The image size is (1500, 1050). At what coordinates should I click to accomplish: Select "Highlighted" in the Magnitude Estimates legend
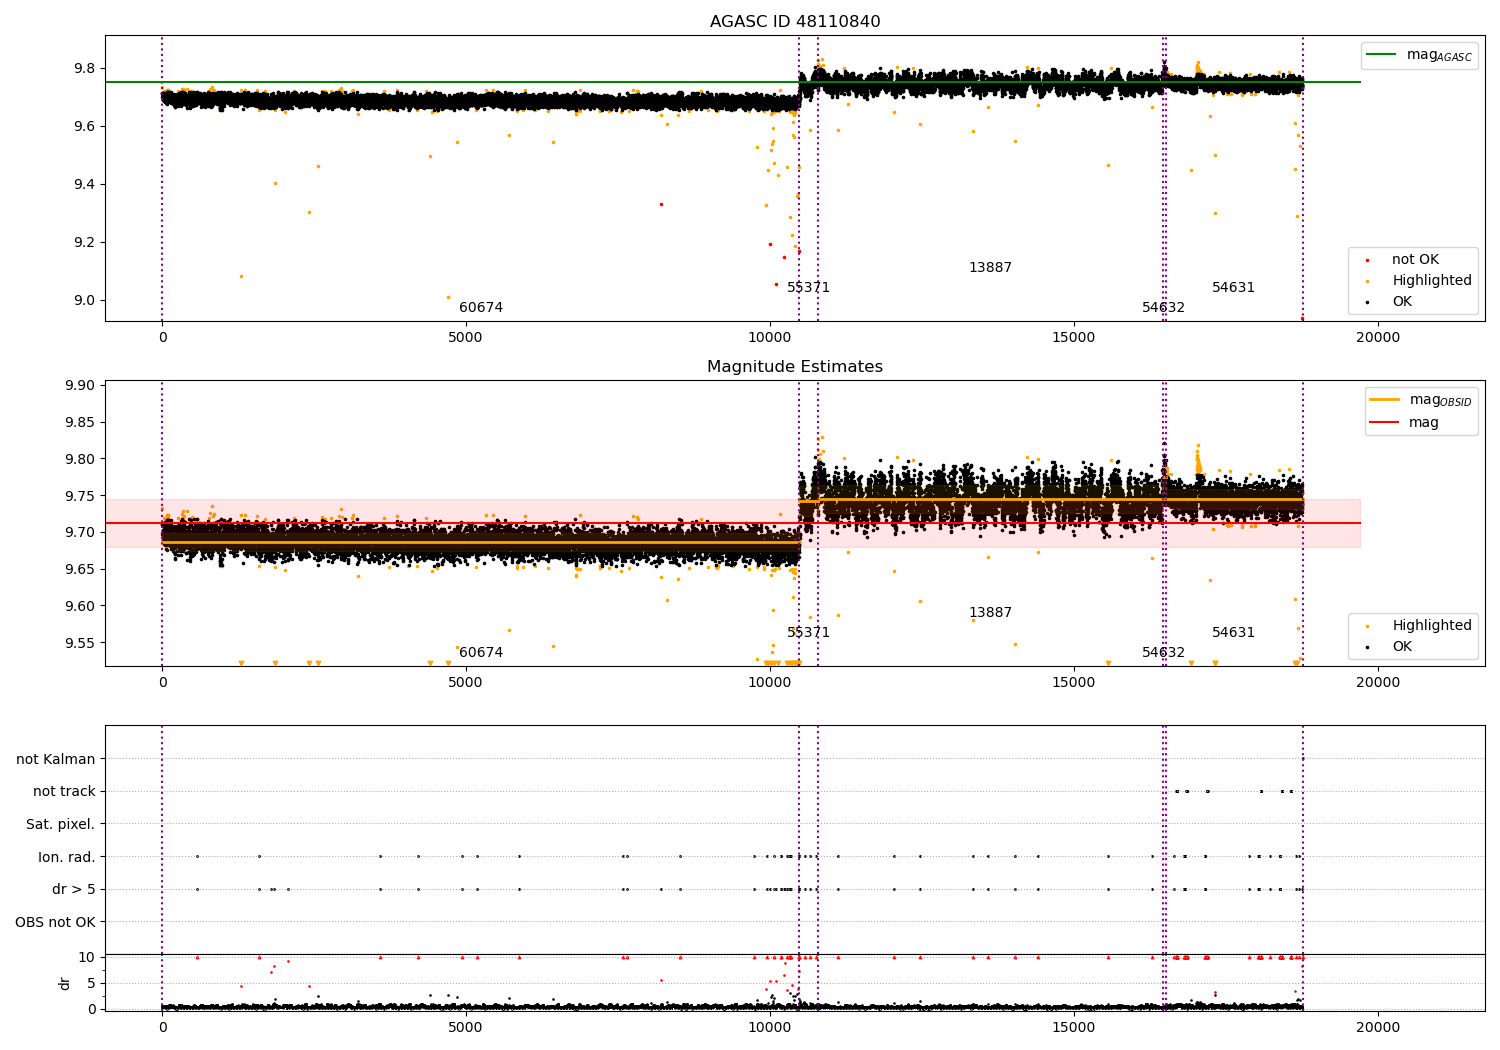tap(1432, 626)
